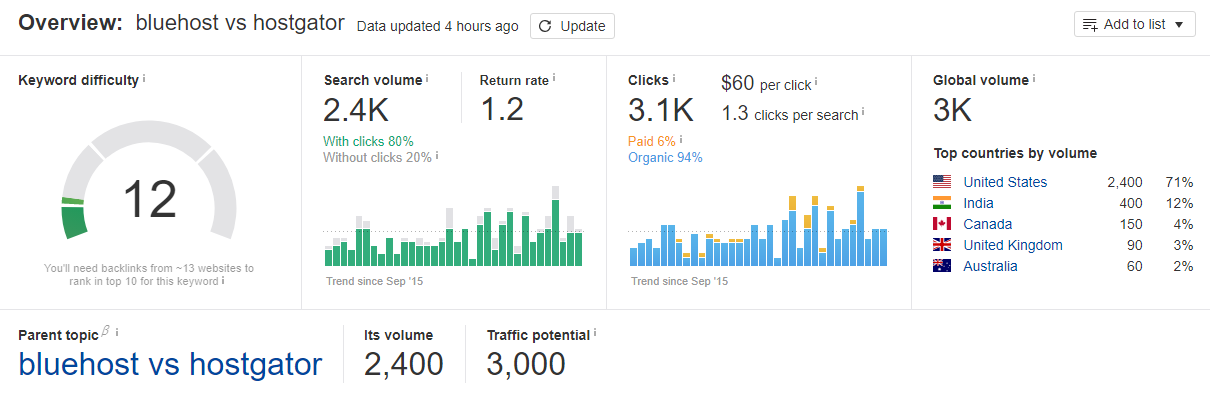Click the With clicks 80% label

(x=368, y=141)
